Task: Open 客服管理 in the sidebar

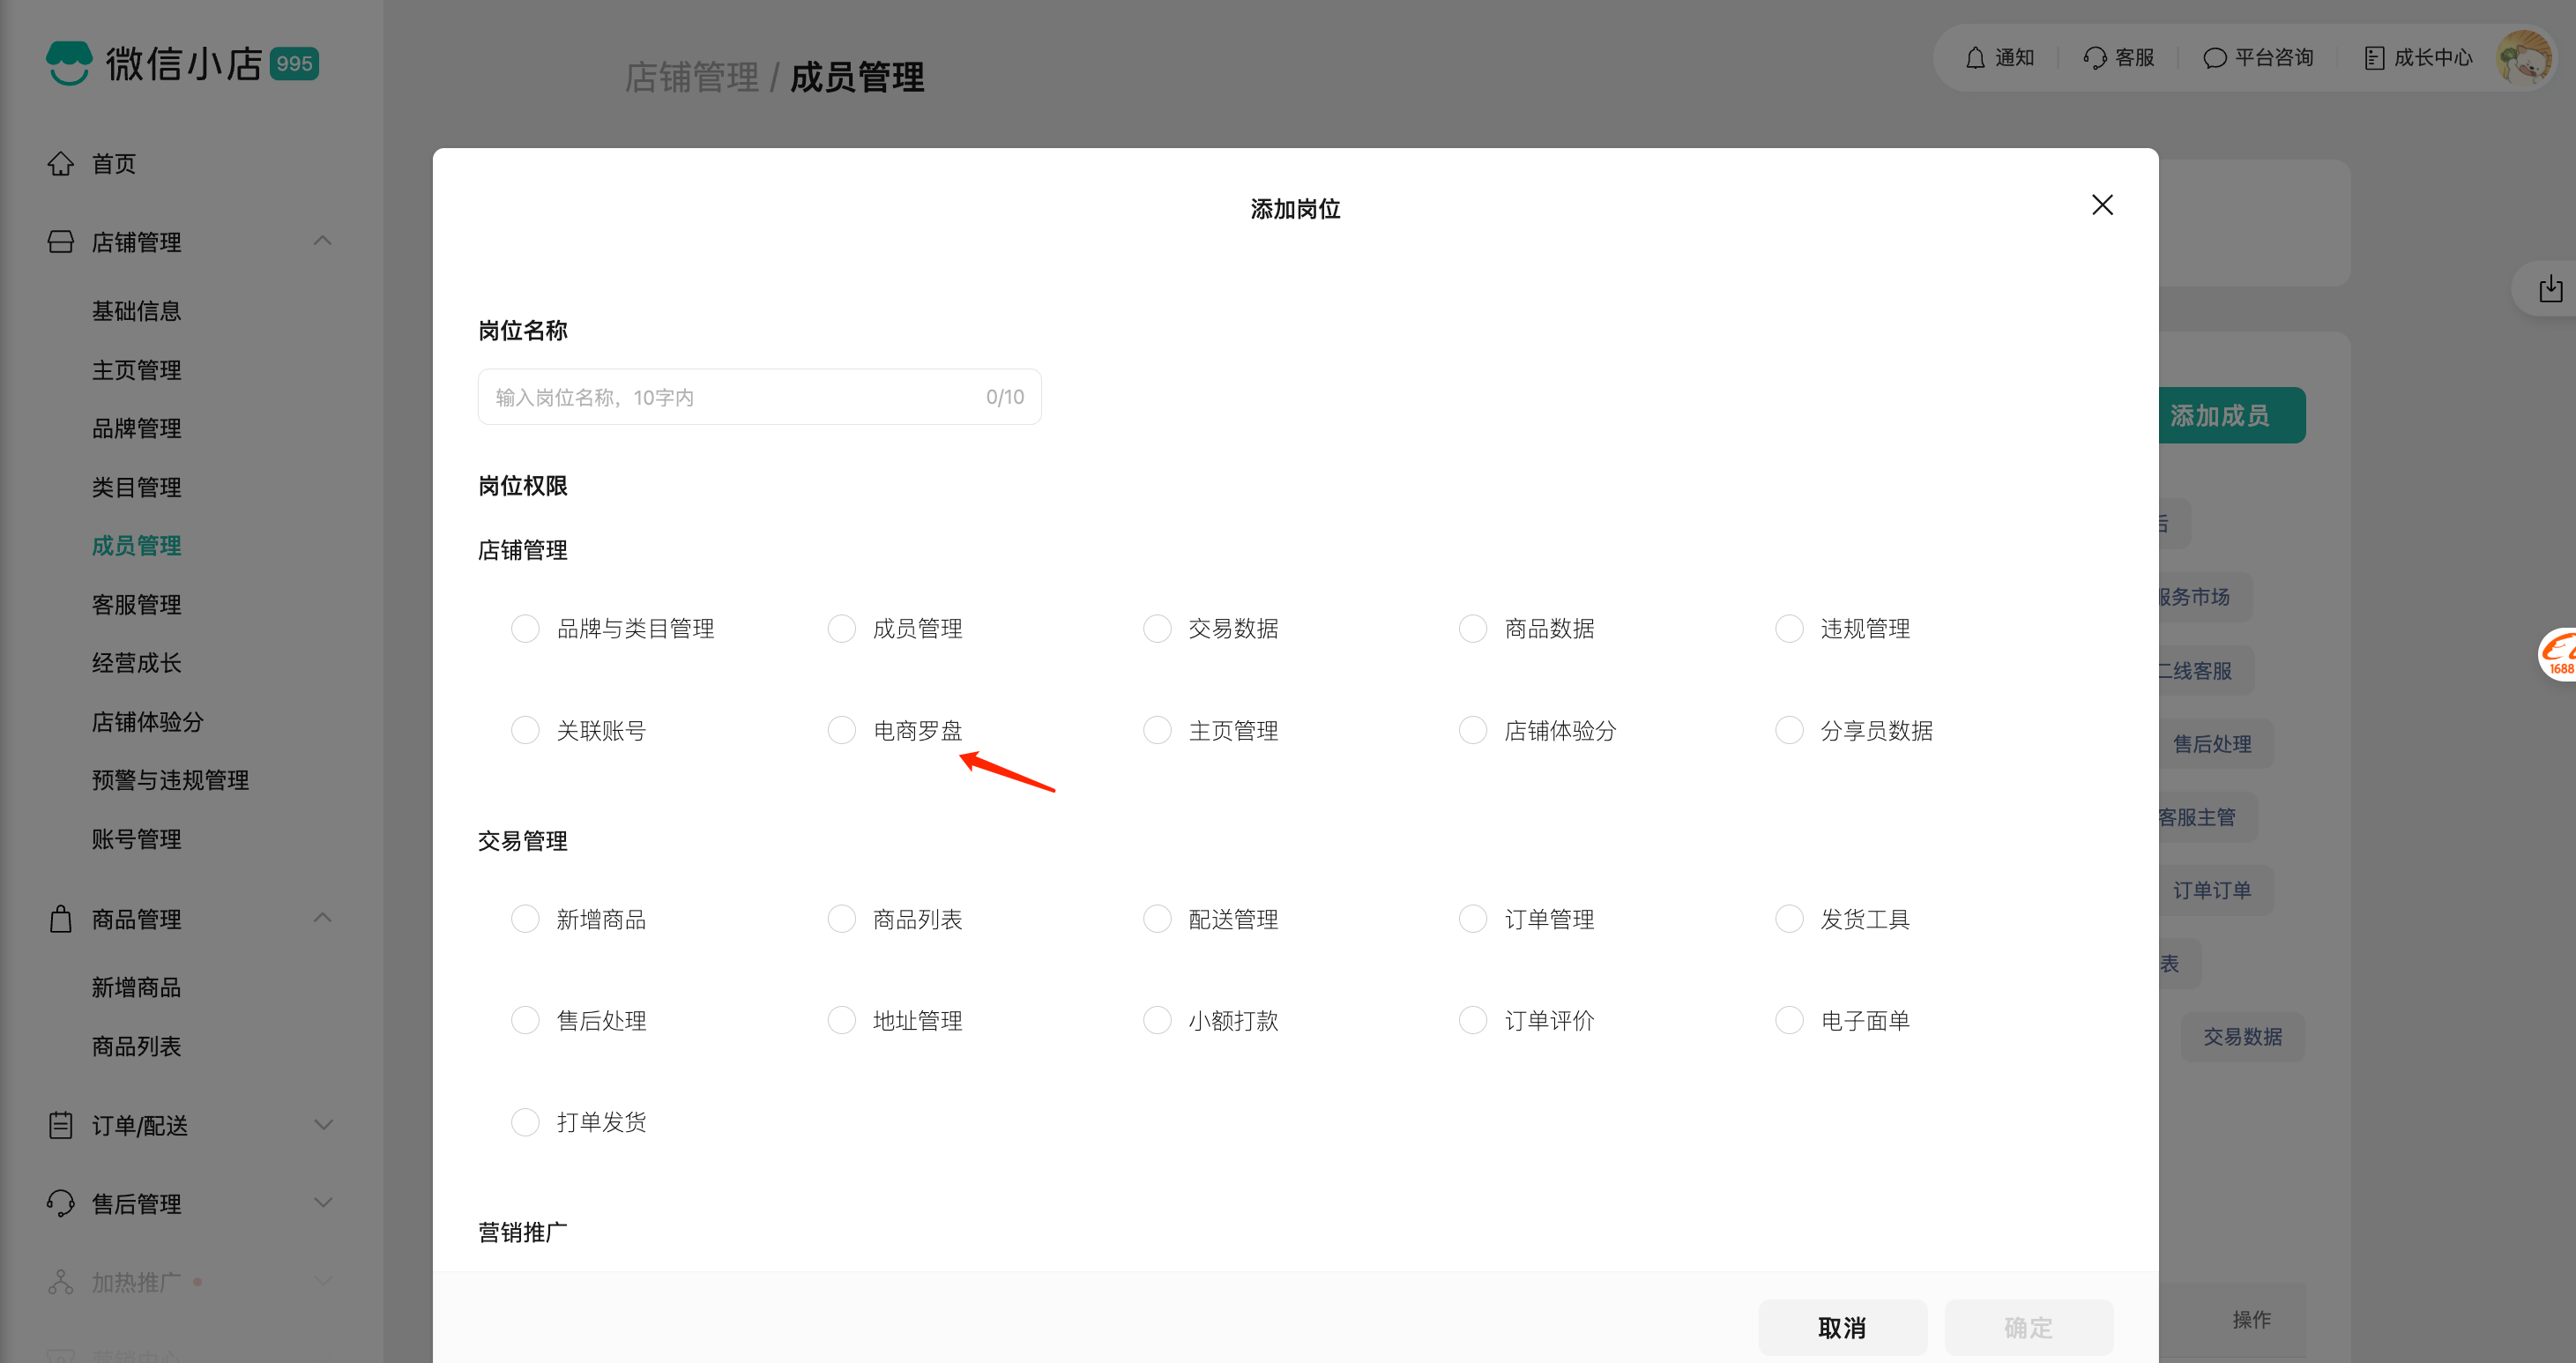Action: pyautogui.click(x=137, y=604)
